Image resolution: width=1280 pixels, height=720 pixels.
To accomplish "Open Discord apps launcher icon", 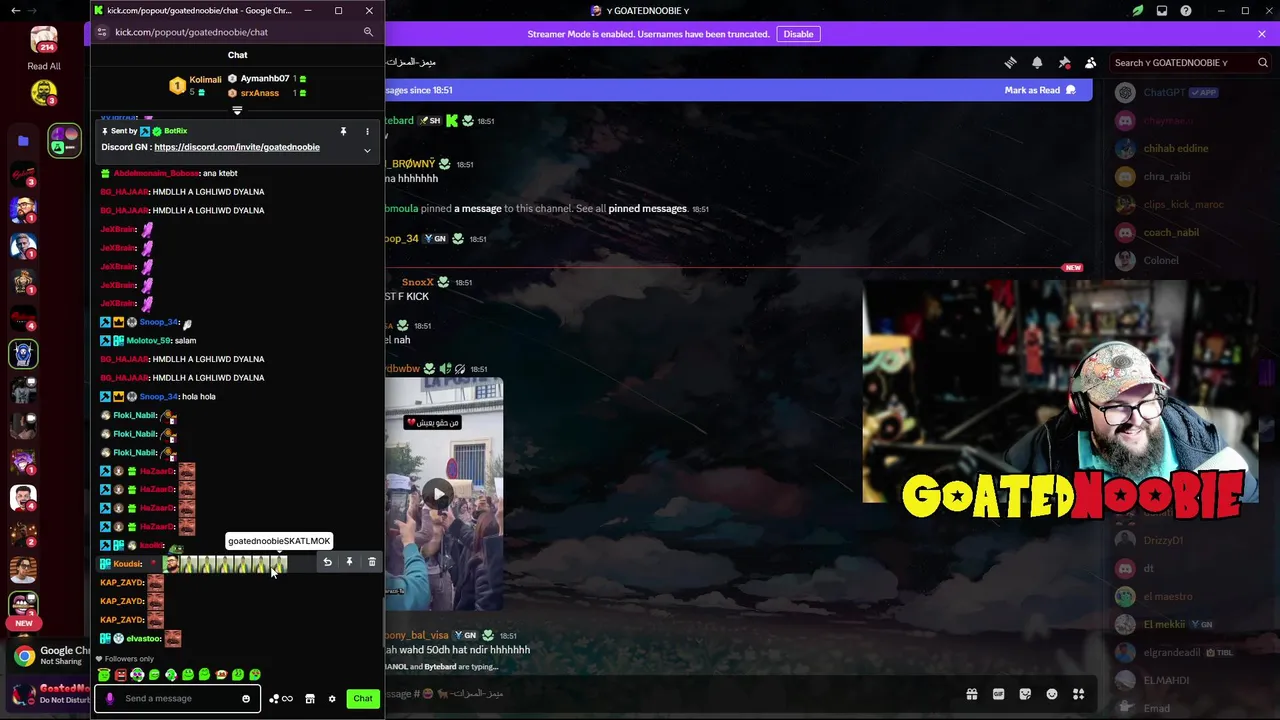I will [1078, 694].
